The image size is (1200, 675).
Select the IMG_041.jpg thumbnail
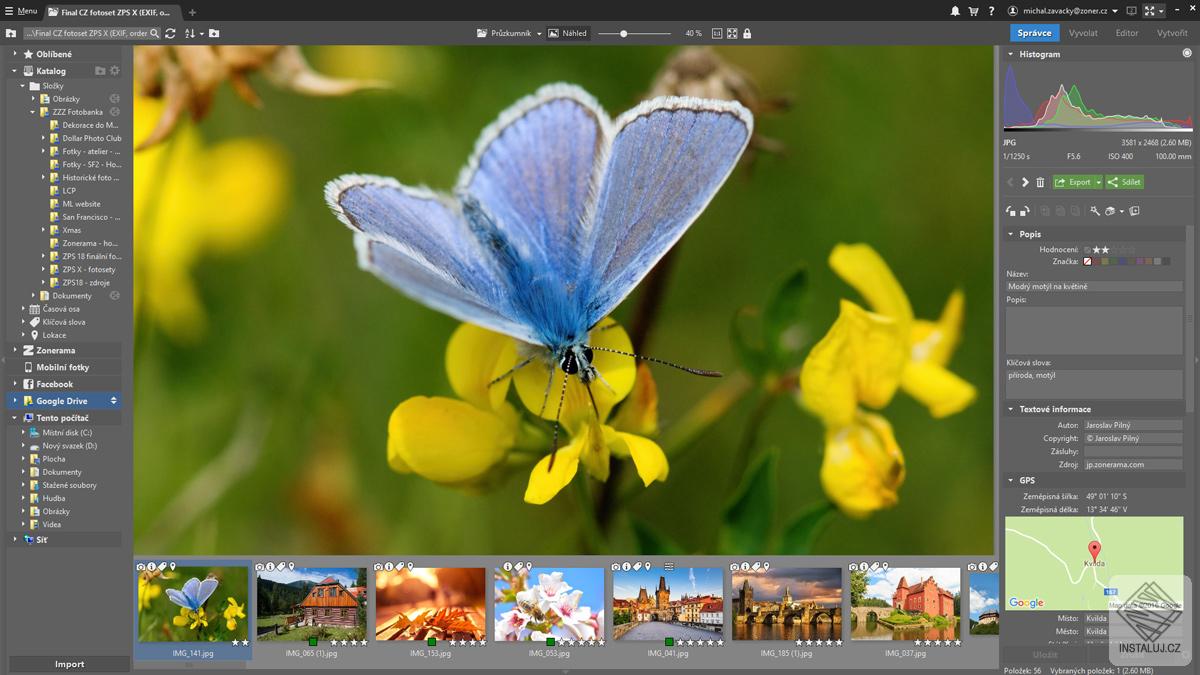click(x=668, y=604)
